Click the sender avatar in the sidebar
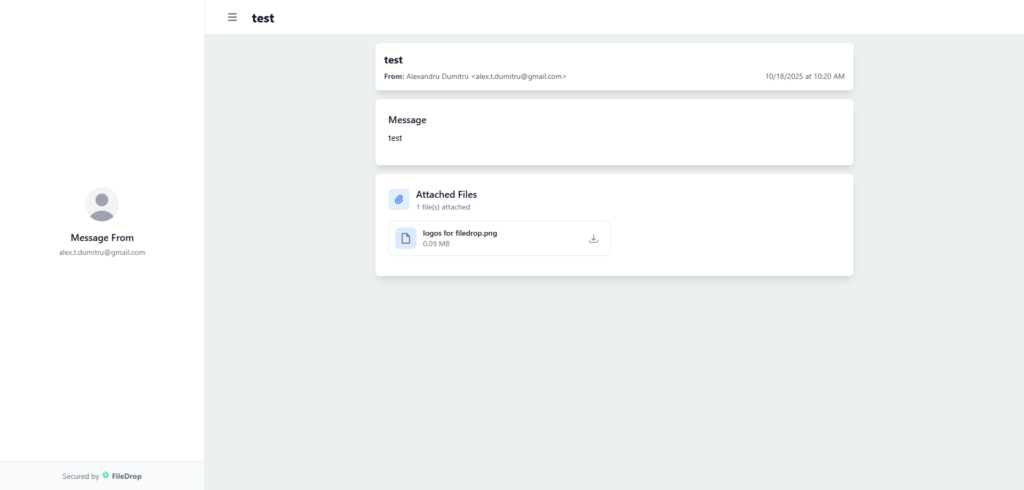The height and width of the screenshot is (490, 1024). [101, 204]
